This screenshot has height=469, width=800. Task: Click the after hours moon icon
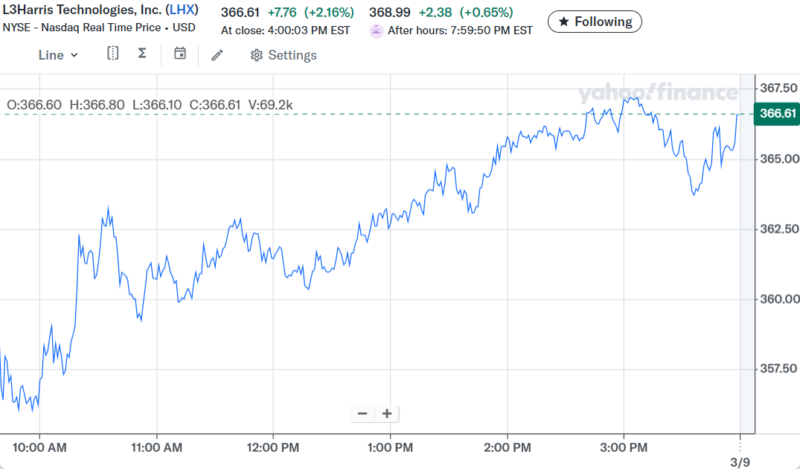pyautogui.click(x=376, y=31)
